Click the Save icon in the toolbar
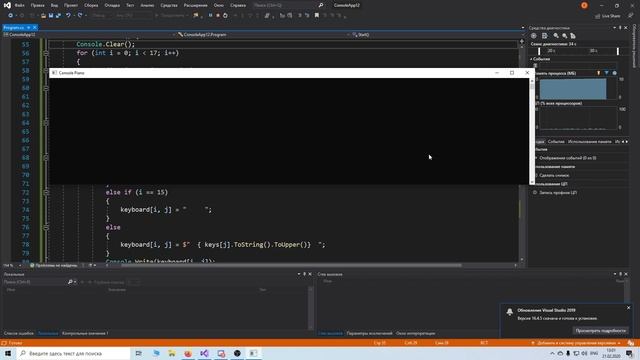 (51, 16)
